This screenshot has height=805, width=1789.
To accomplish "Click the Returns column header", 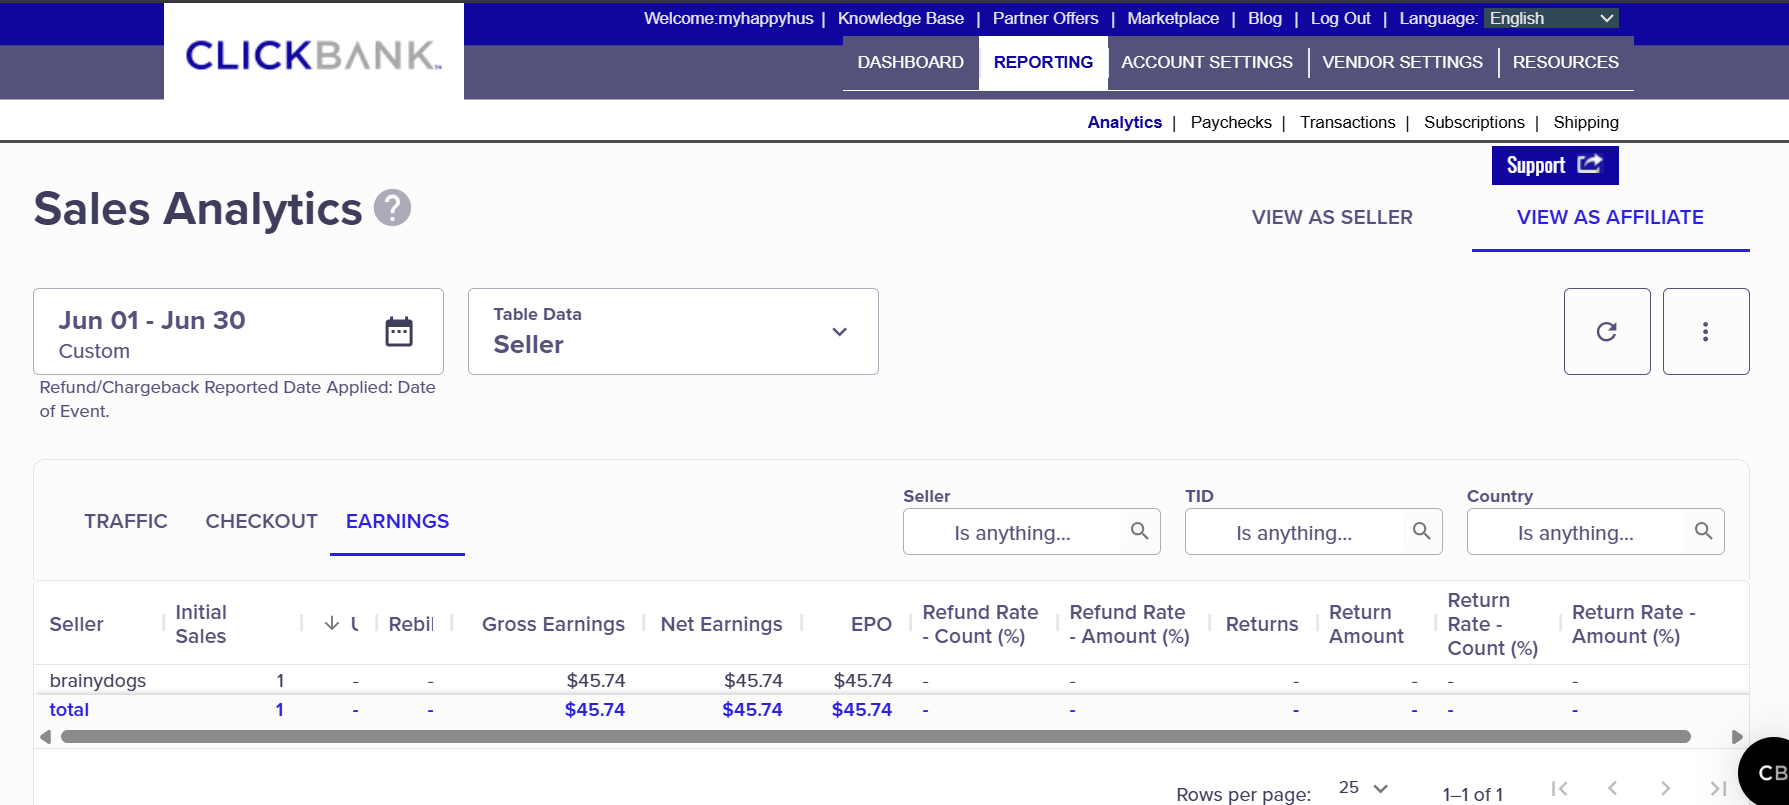I will [x=1262, y=624].
